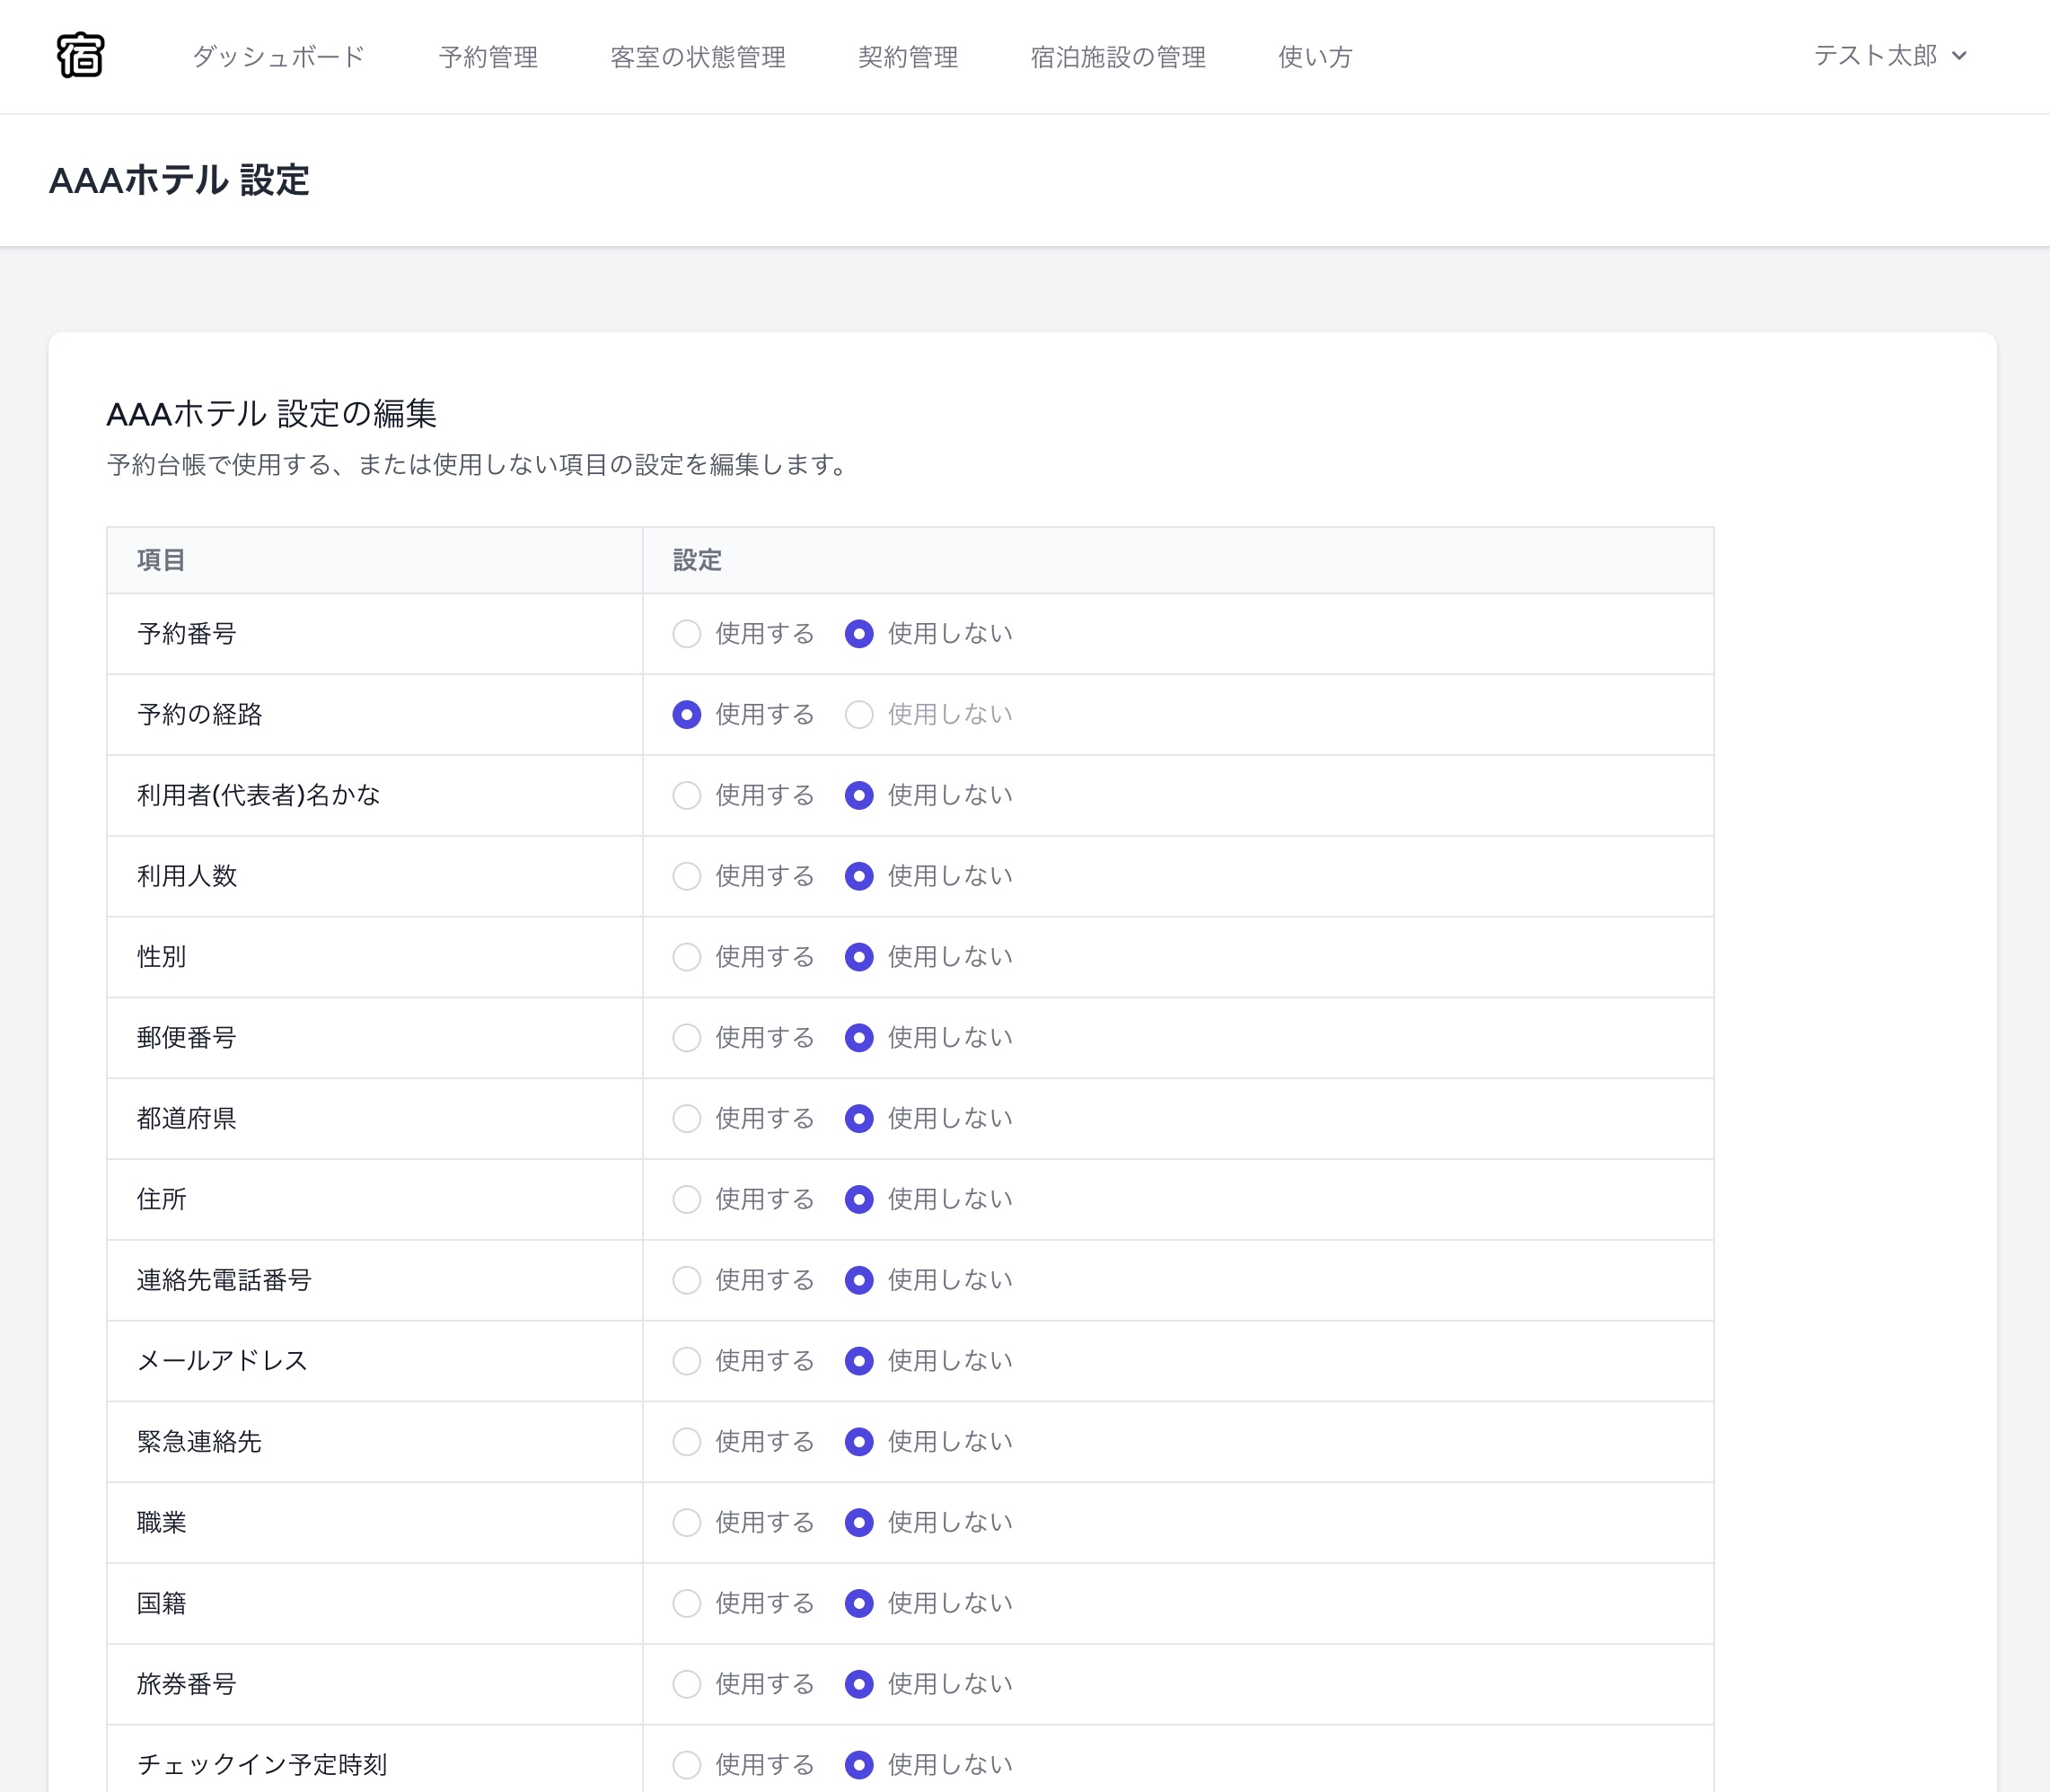Click 使い方 in the top navigation
This screenshot has width=2050, height=1792.
1314,57
